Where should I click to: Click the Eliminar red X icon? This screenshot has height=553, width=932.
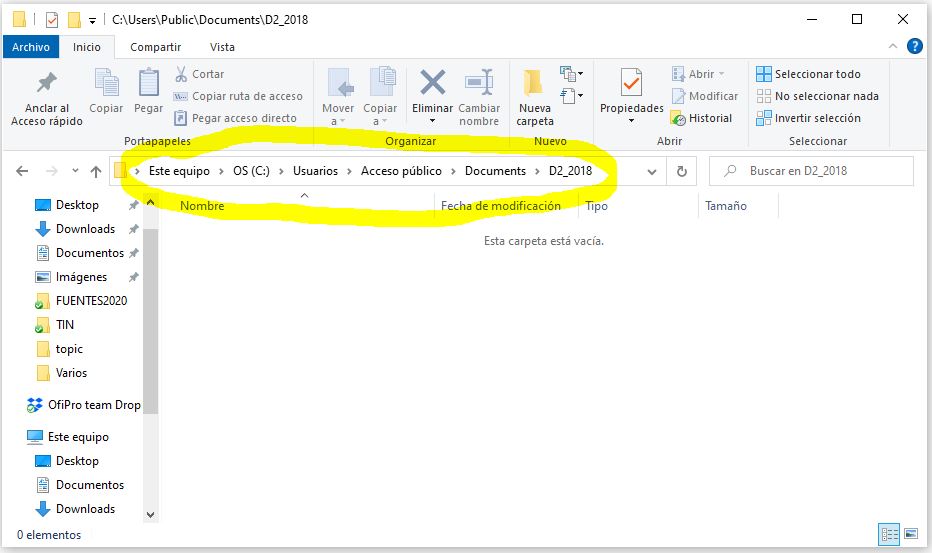(432, 83)
